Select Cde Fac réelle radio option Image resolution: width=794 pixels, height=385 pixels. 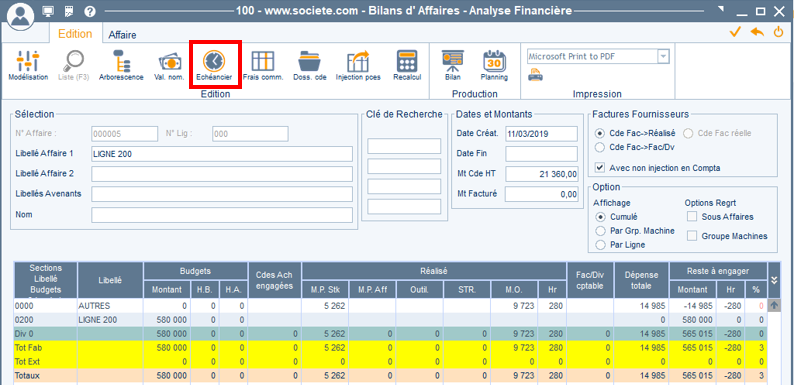(x=689, y=134)
